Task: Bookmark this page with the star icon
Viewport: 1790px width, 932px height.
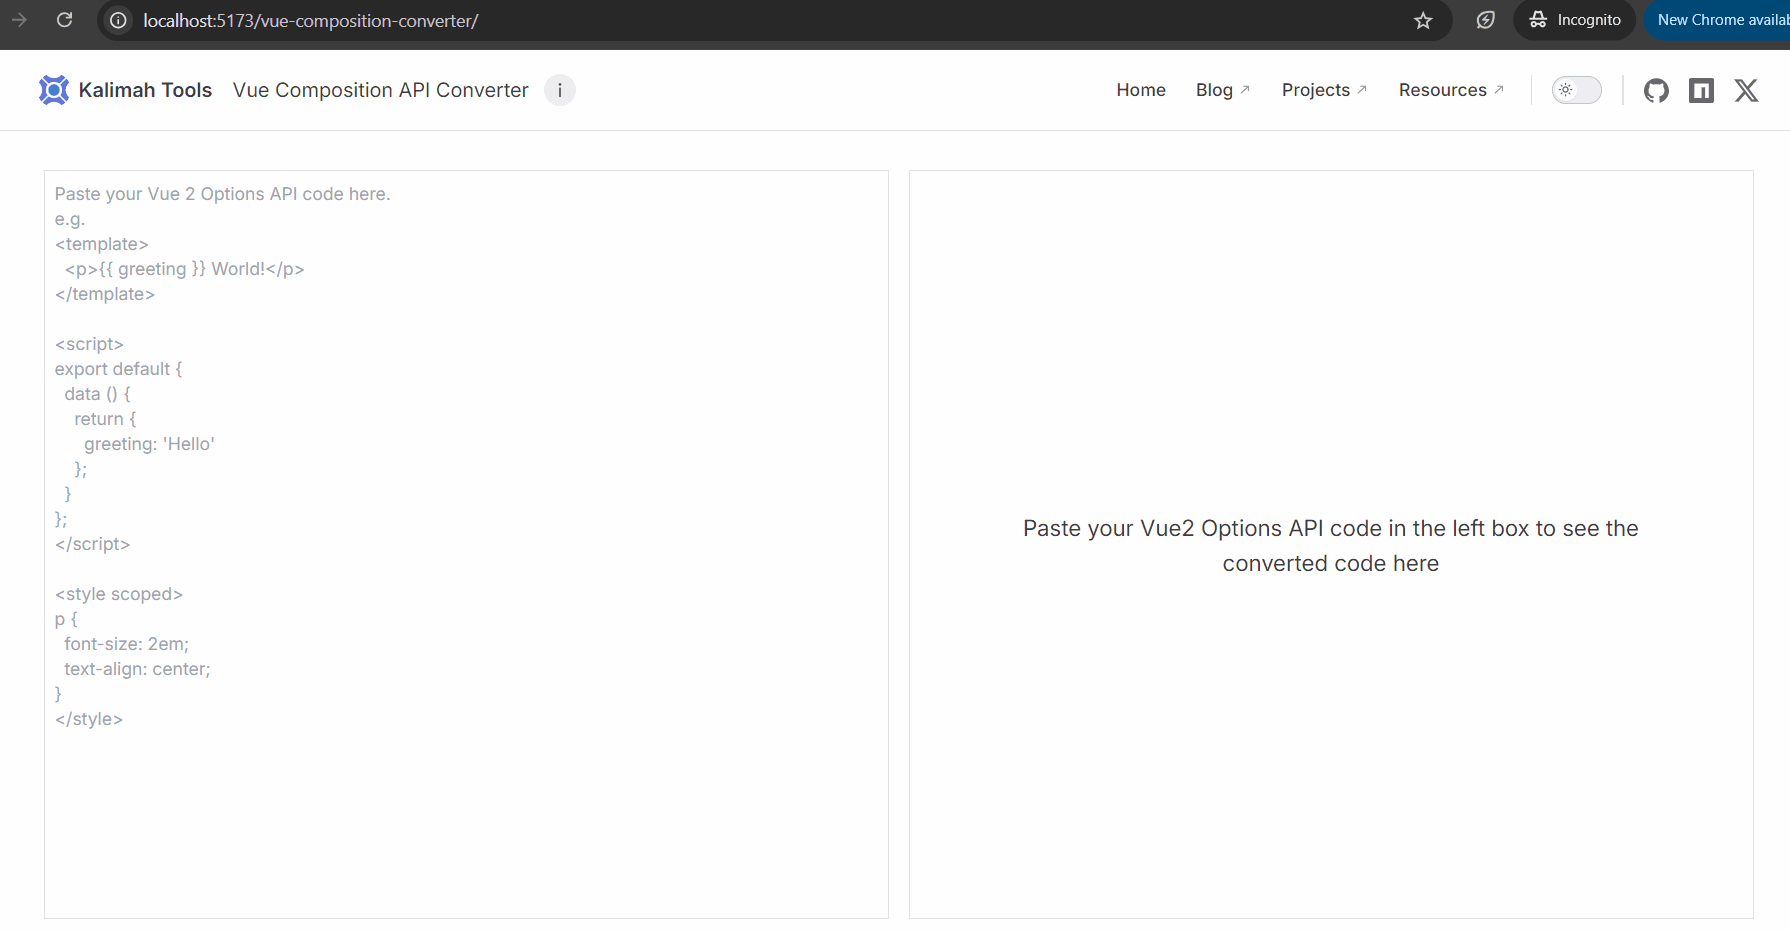Action: click(x=1423, y=20)
